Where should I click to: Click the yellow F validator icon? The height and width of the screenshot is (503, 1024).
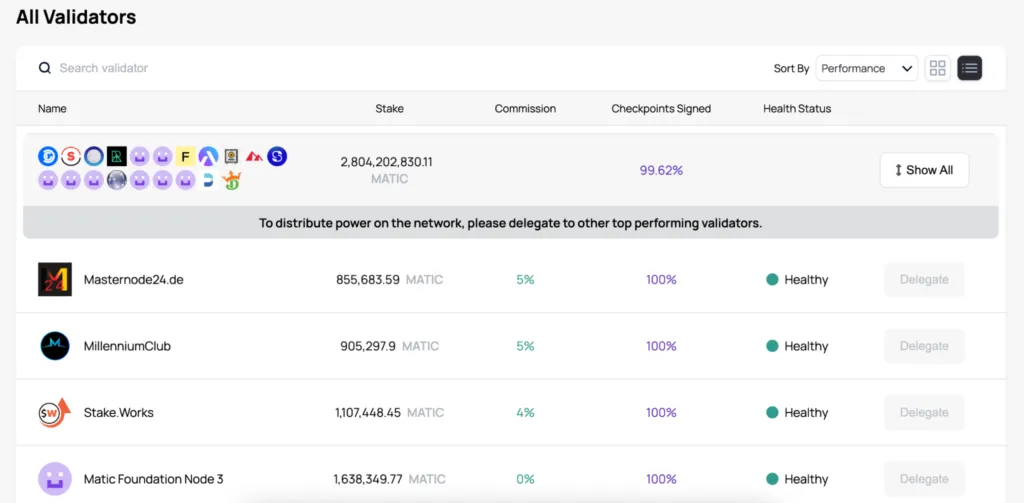pyautogui.click(x=185, y=156)
